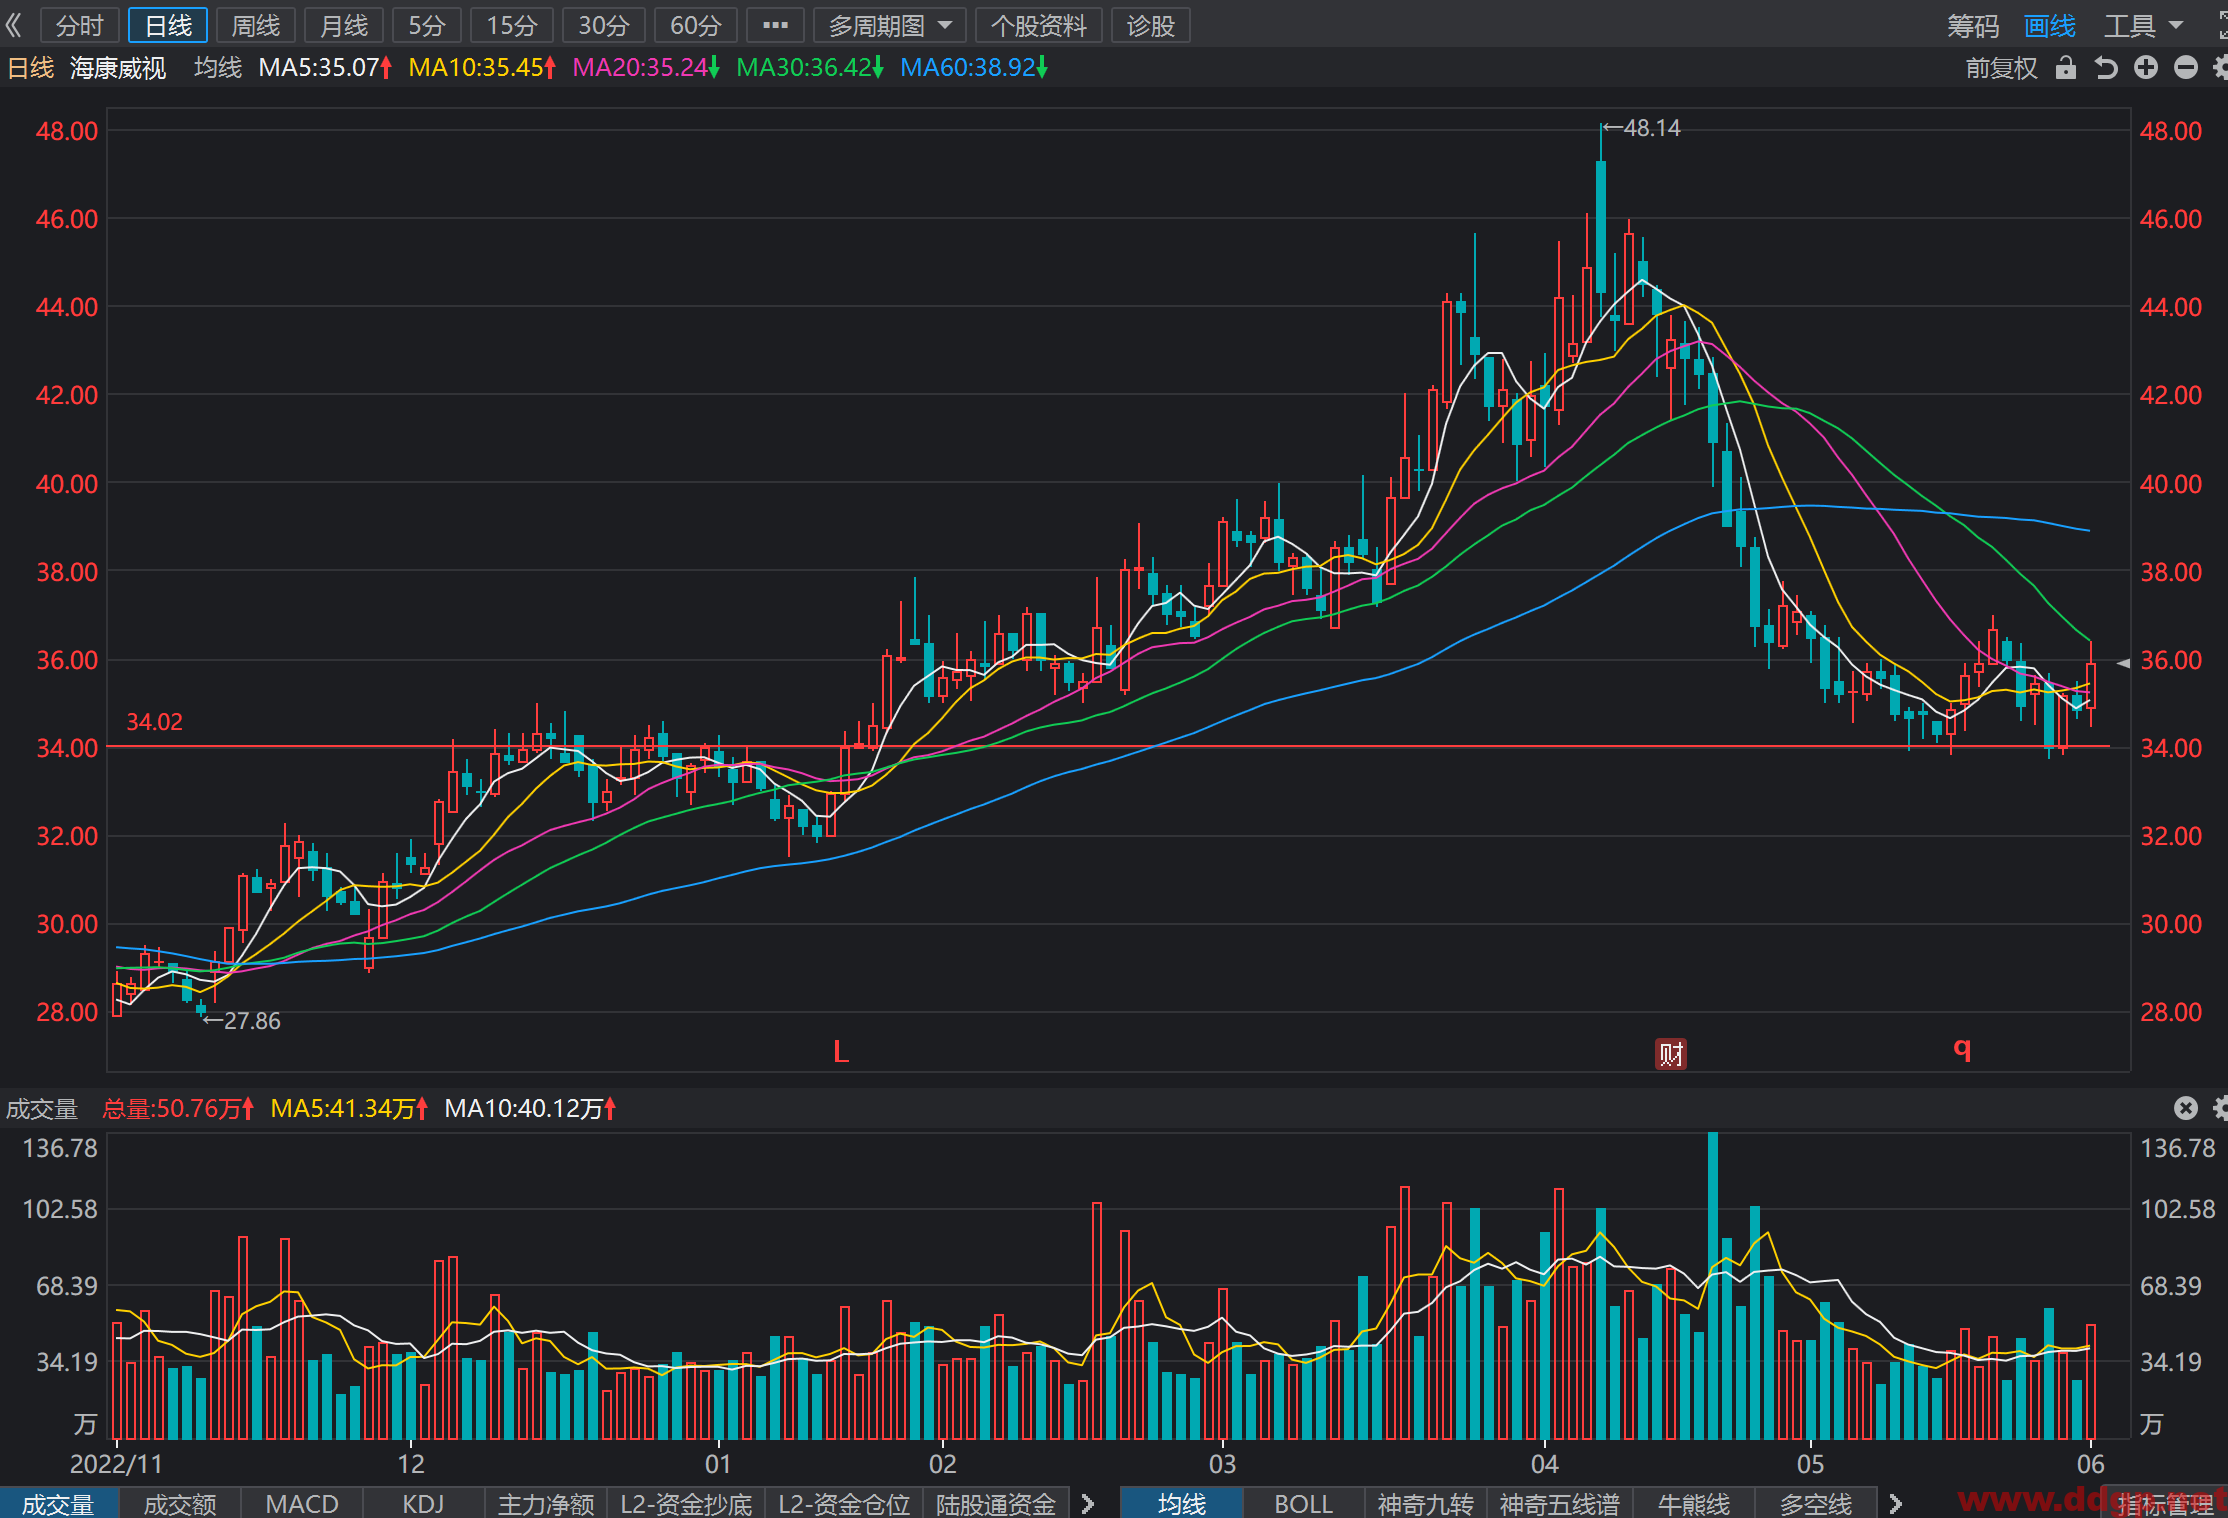This screenshot has width=2228, height=1518.
Task: Select the MACD indicator tab
Action: tap(302, 1503)
